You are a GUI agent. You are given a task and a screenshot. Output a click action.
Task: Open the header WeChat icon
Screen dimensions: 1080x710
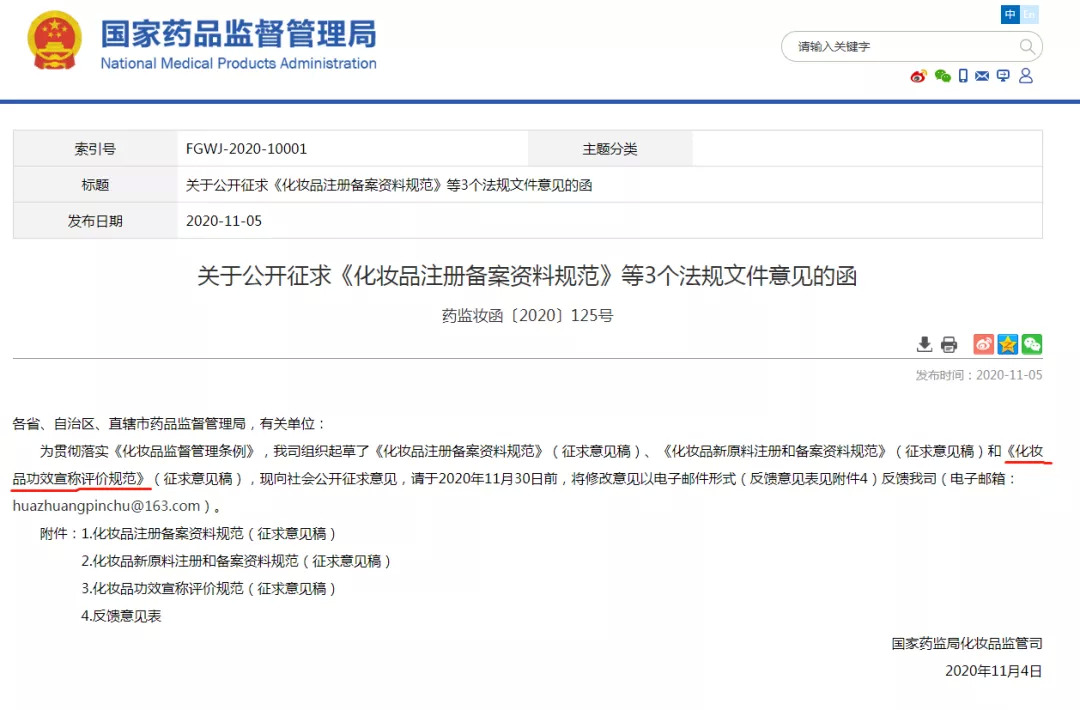942,76
